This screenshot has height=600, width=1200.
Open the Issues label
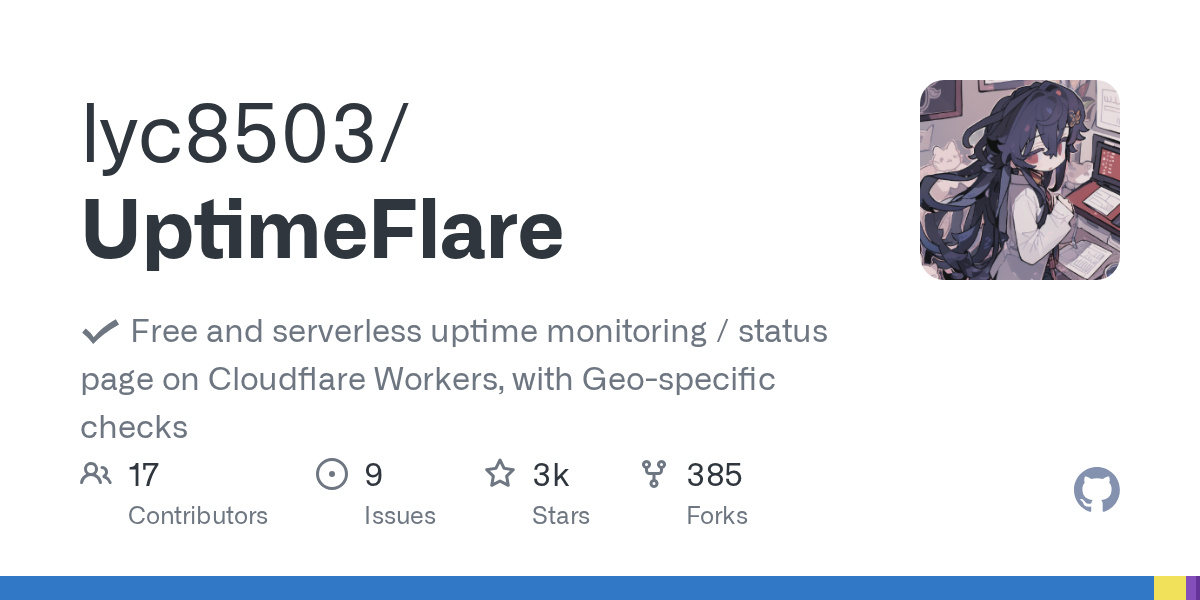tap(400, 516)
